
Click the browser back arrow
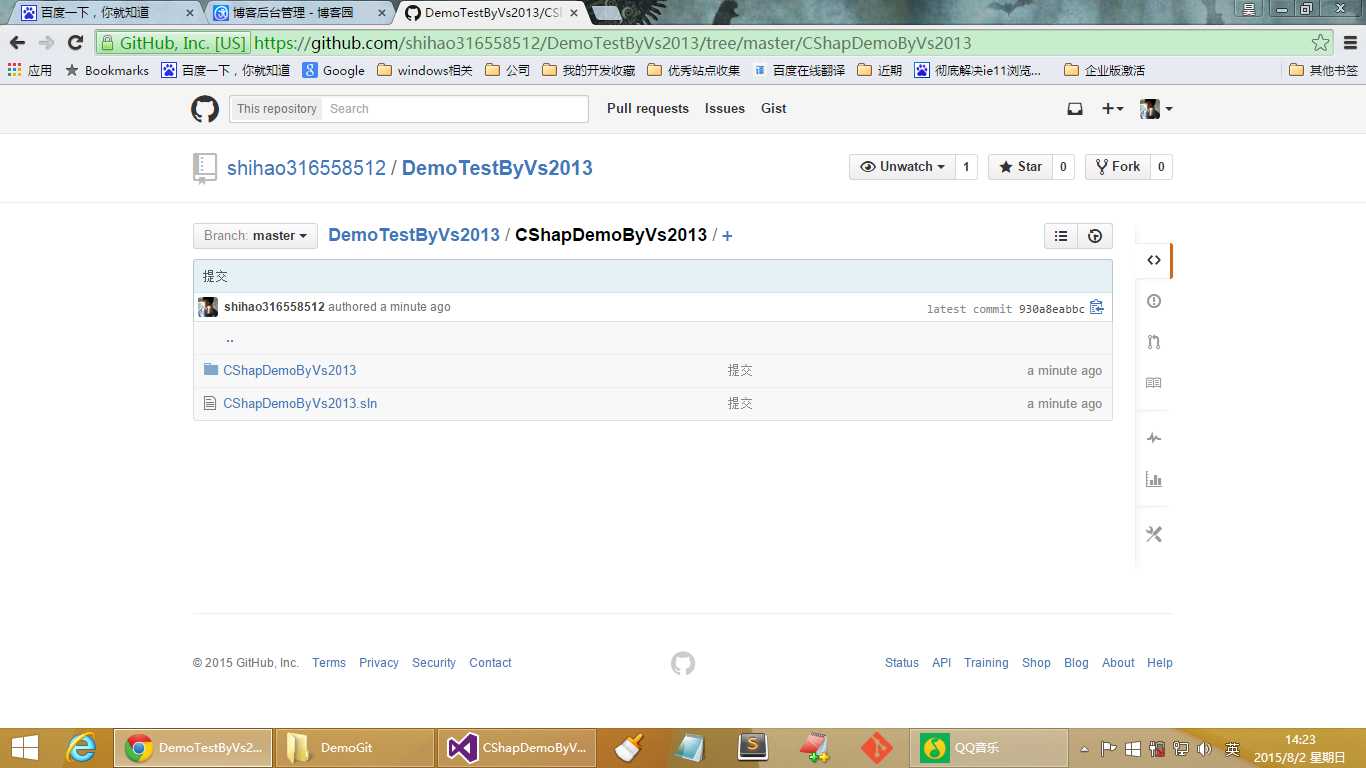click(17, 42)
